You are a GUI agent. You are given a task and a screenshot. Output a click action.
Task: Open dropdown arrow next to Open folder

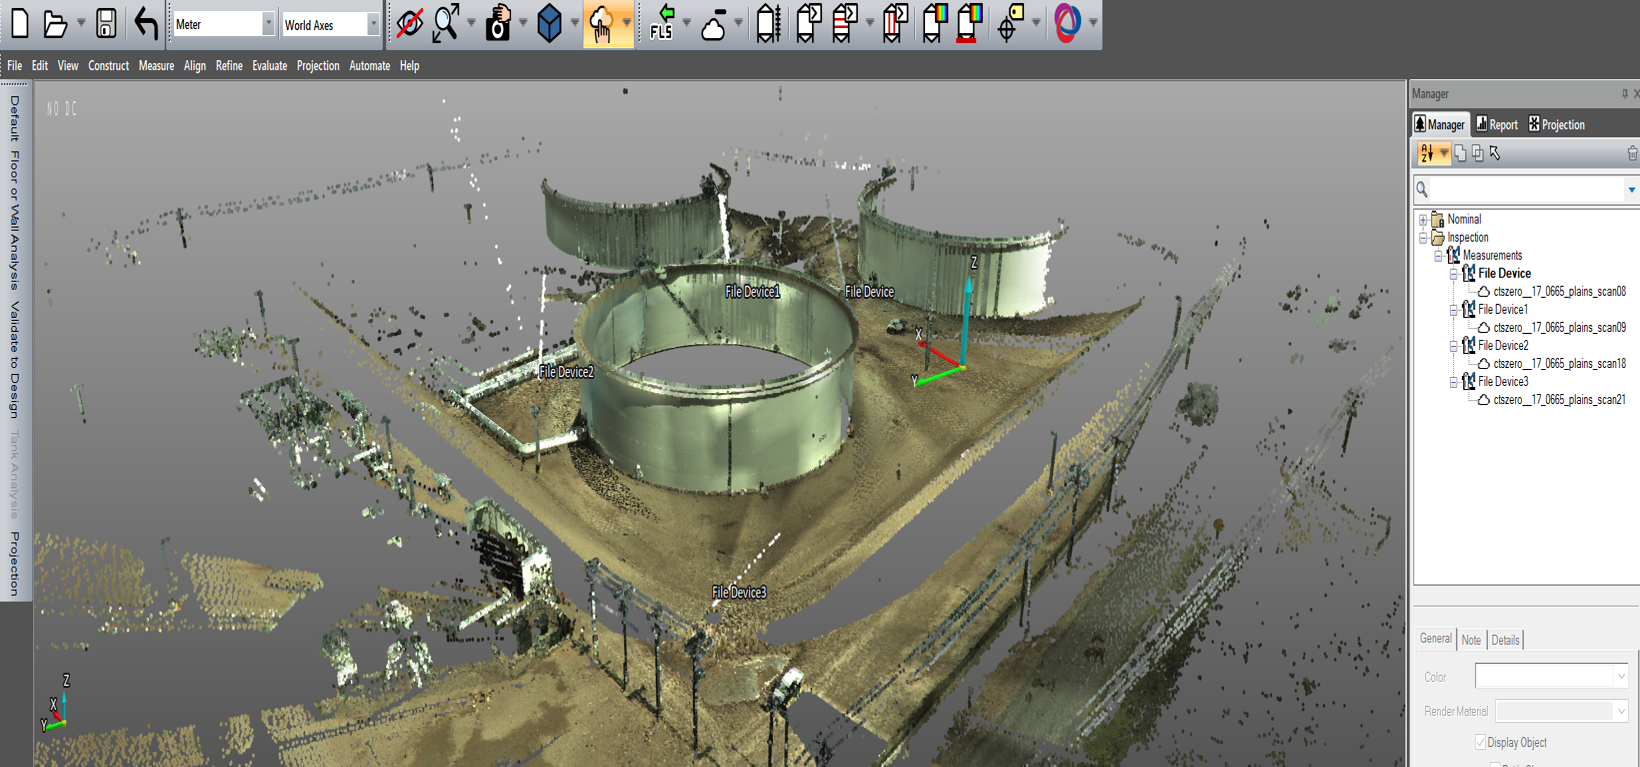(x=80, y=23)
